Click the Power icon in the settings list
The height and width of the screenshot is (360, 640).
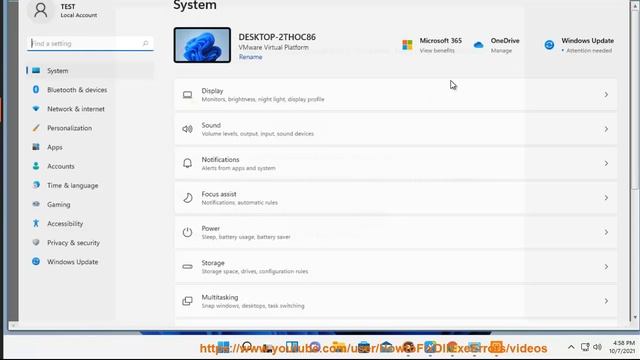[x=187, y=232]
